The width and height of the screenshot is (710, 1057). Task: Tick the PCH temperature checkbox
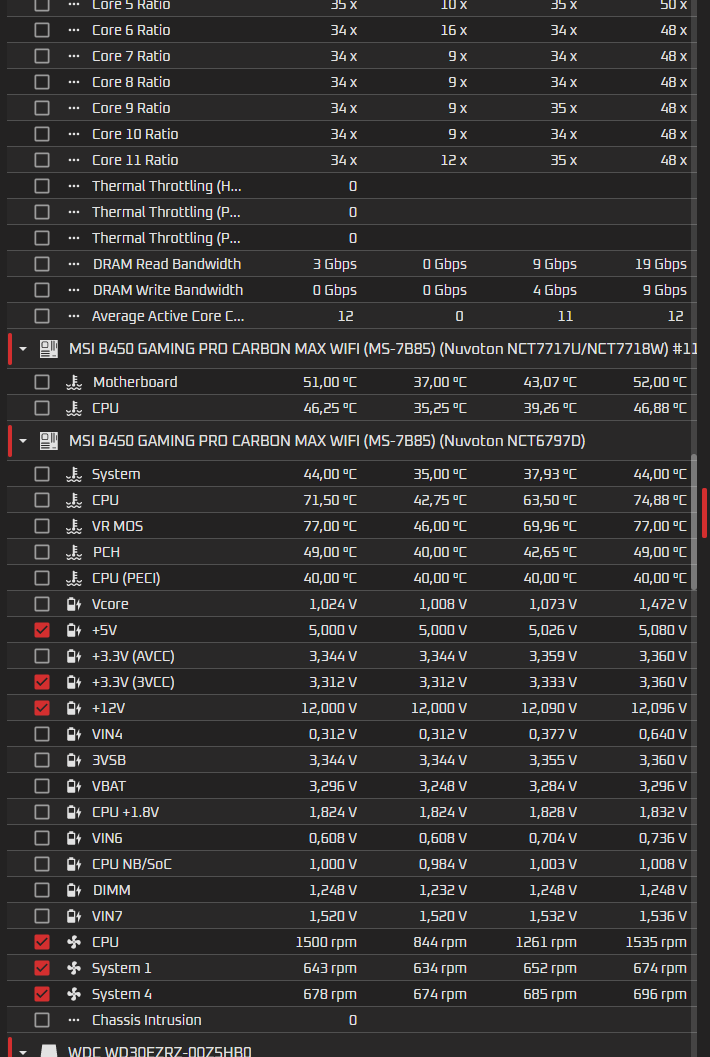pos(42,552)
